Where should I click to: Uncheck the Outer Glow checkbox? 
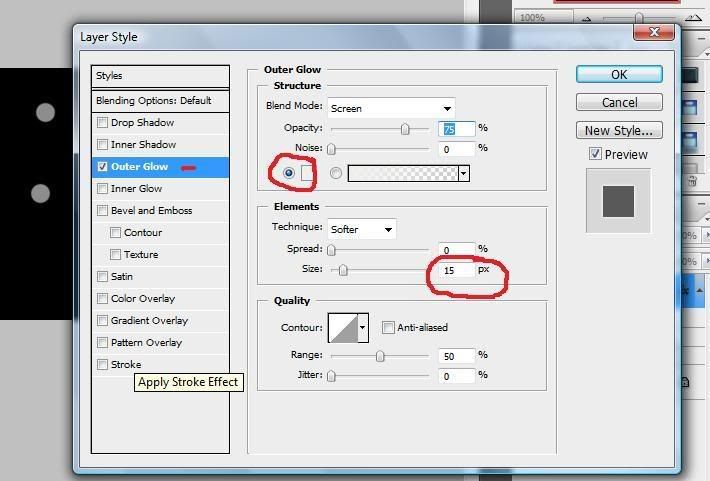click(103, 167)
